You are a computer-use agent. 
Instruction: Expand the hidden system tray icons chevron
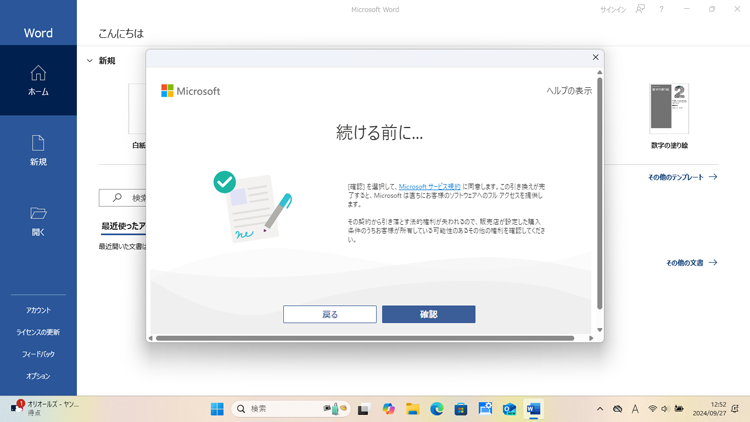[600, 409]
